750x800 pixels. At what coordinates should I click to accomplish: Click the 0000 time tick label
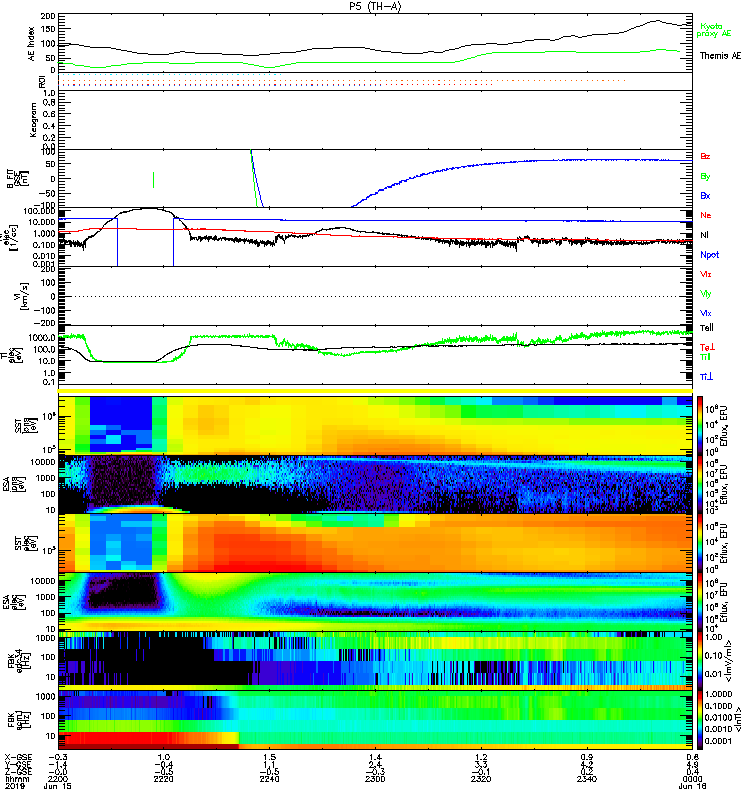[x=692, y=779]
